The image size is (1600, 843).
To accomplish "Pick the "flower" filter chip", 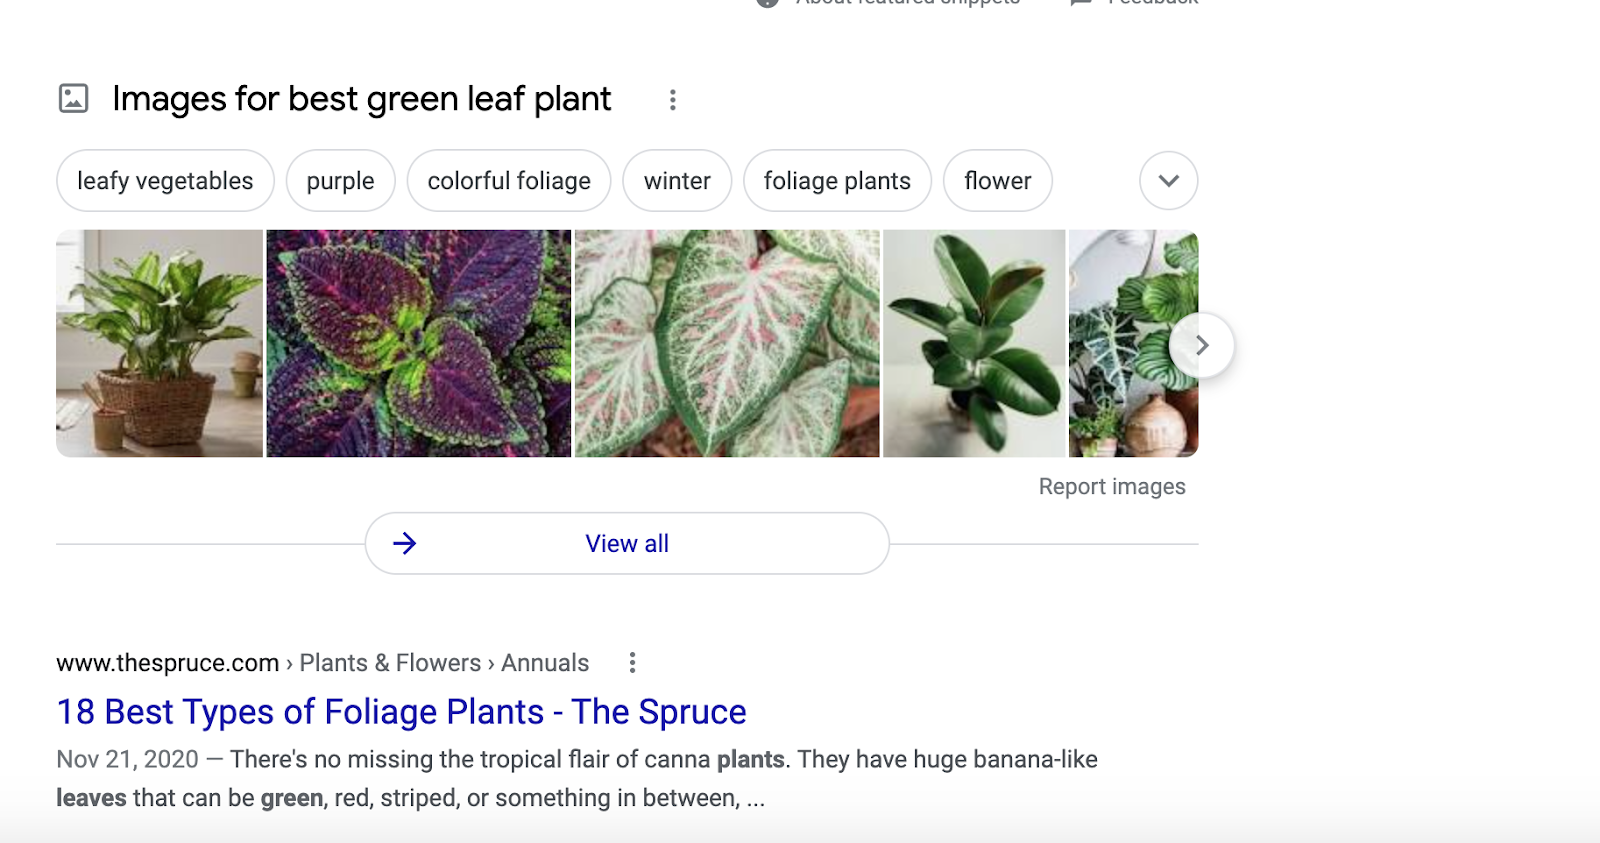I will click(x=997, y=181).
